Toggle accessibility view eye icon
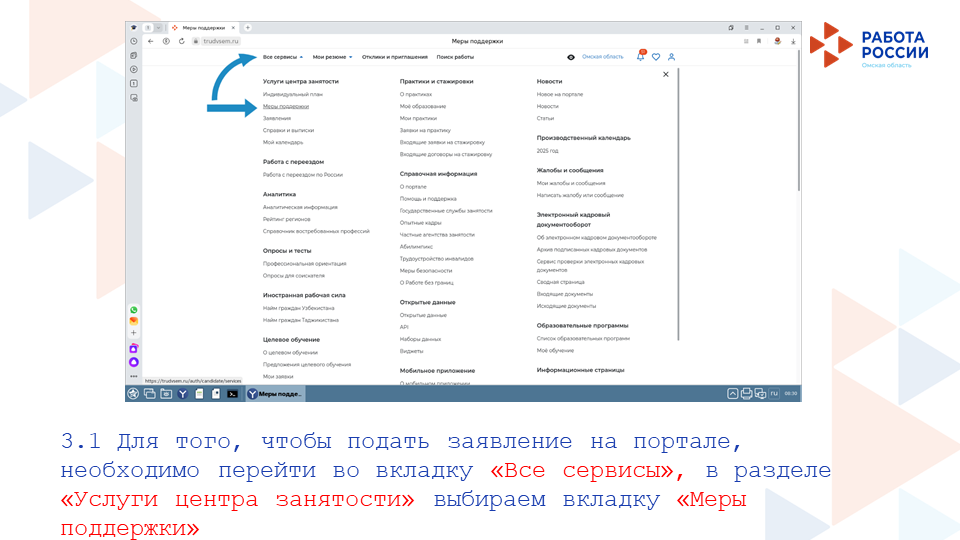960x540 pixels. [571, 57]
